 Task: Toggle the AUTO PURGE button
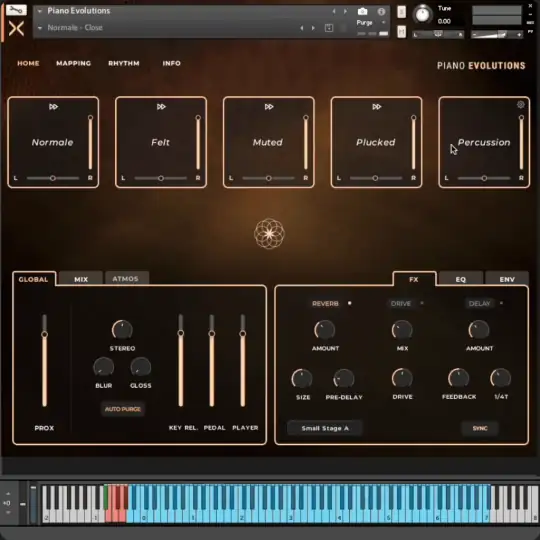point(123,409)
